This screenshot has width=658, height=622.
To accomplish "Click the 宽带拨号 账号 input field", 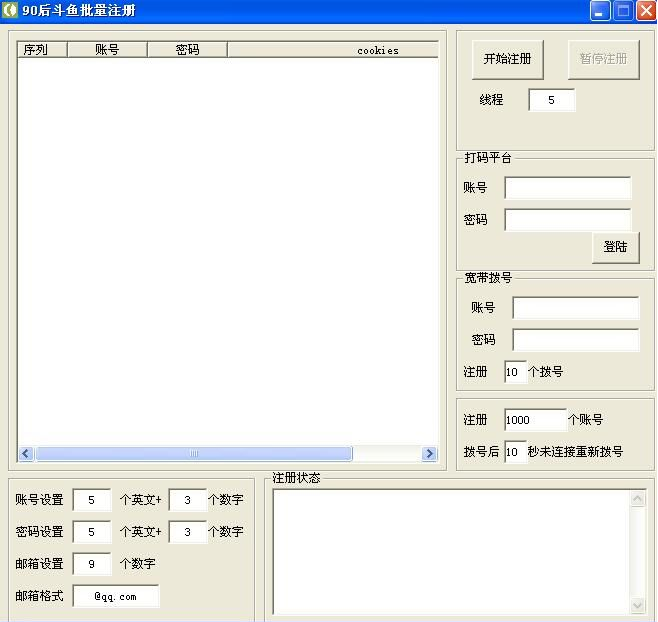I will pyautogui.click(x=575, y=308).
